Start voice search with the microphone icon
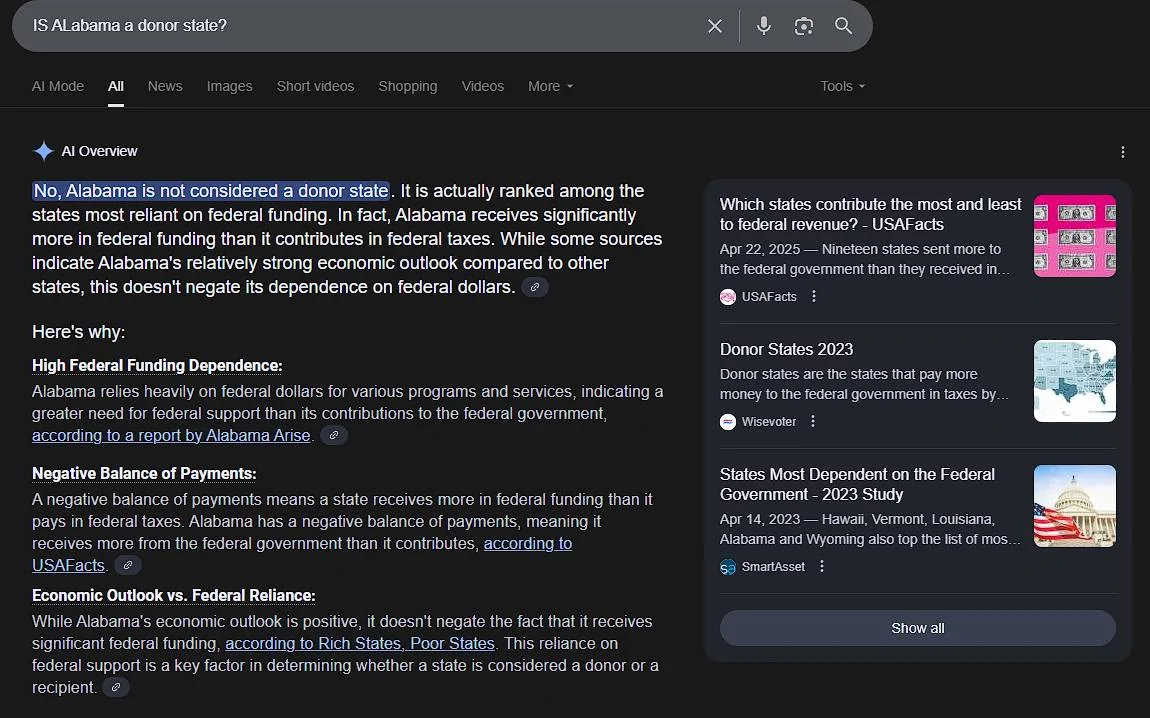The image size is (1150, 718). tap(763, 26)
